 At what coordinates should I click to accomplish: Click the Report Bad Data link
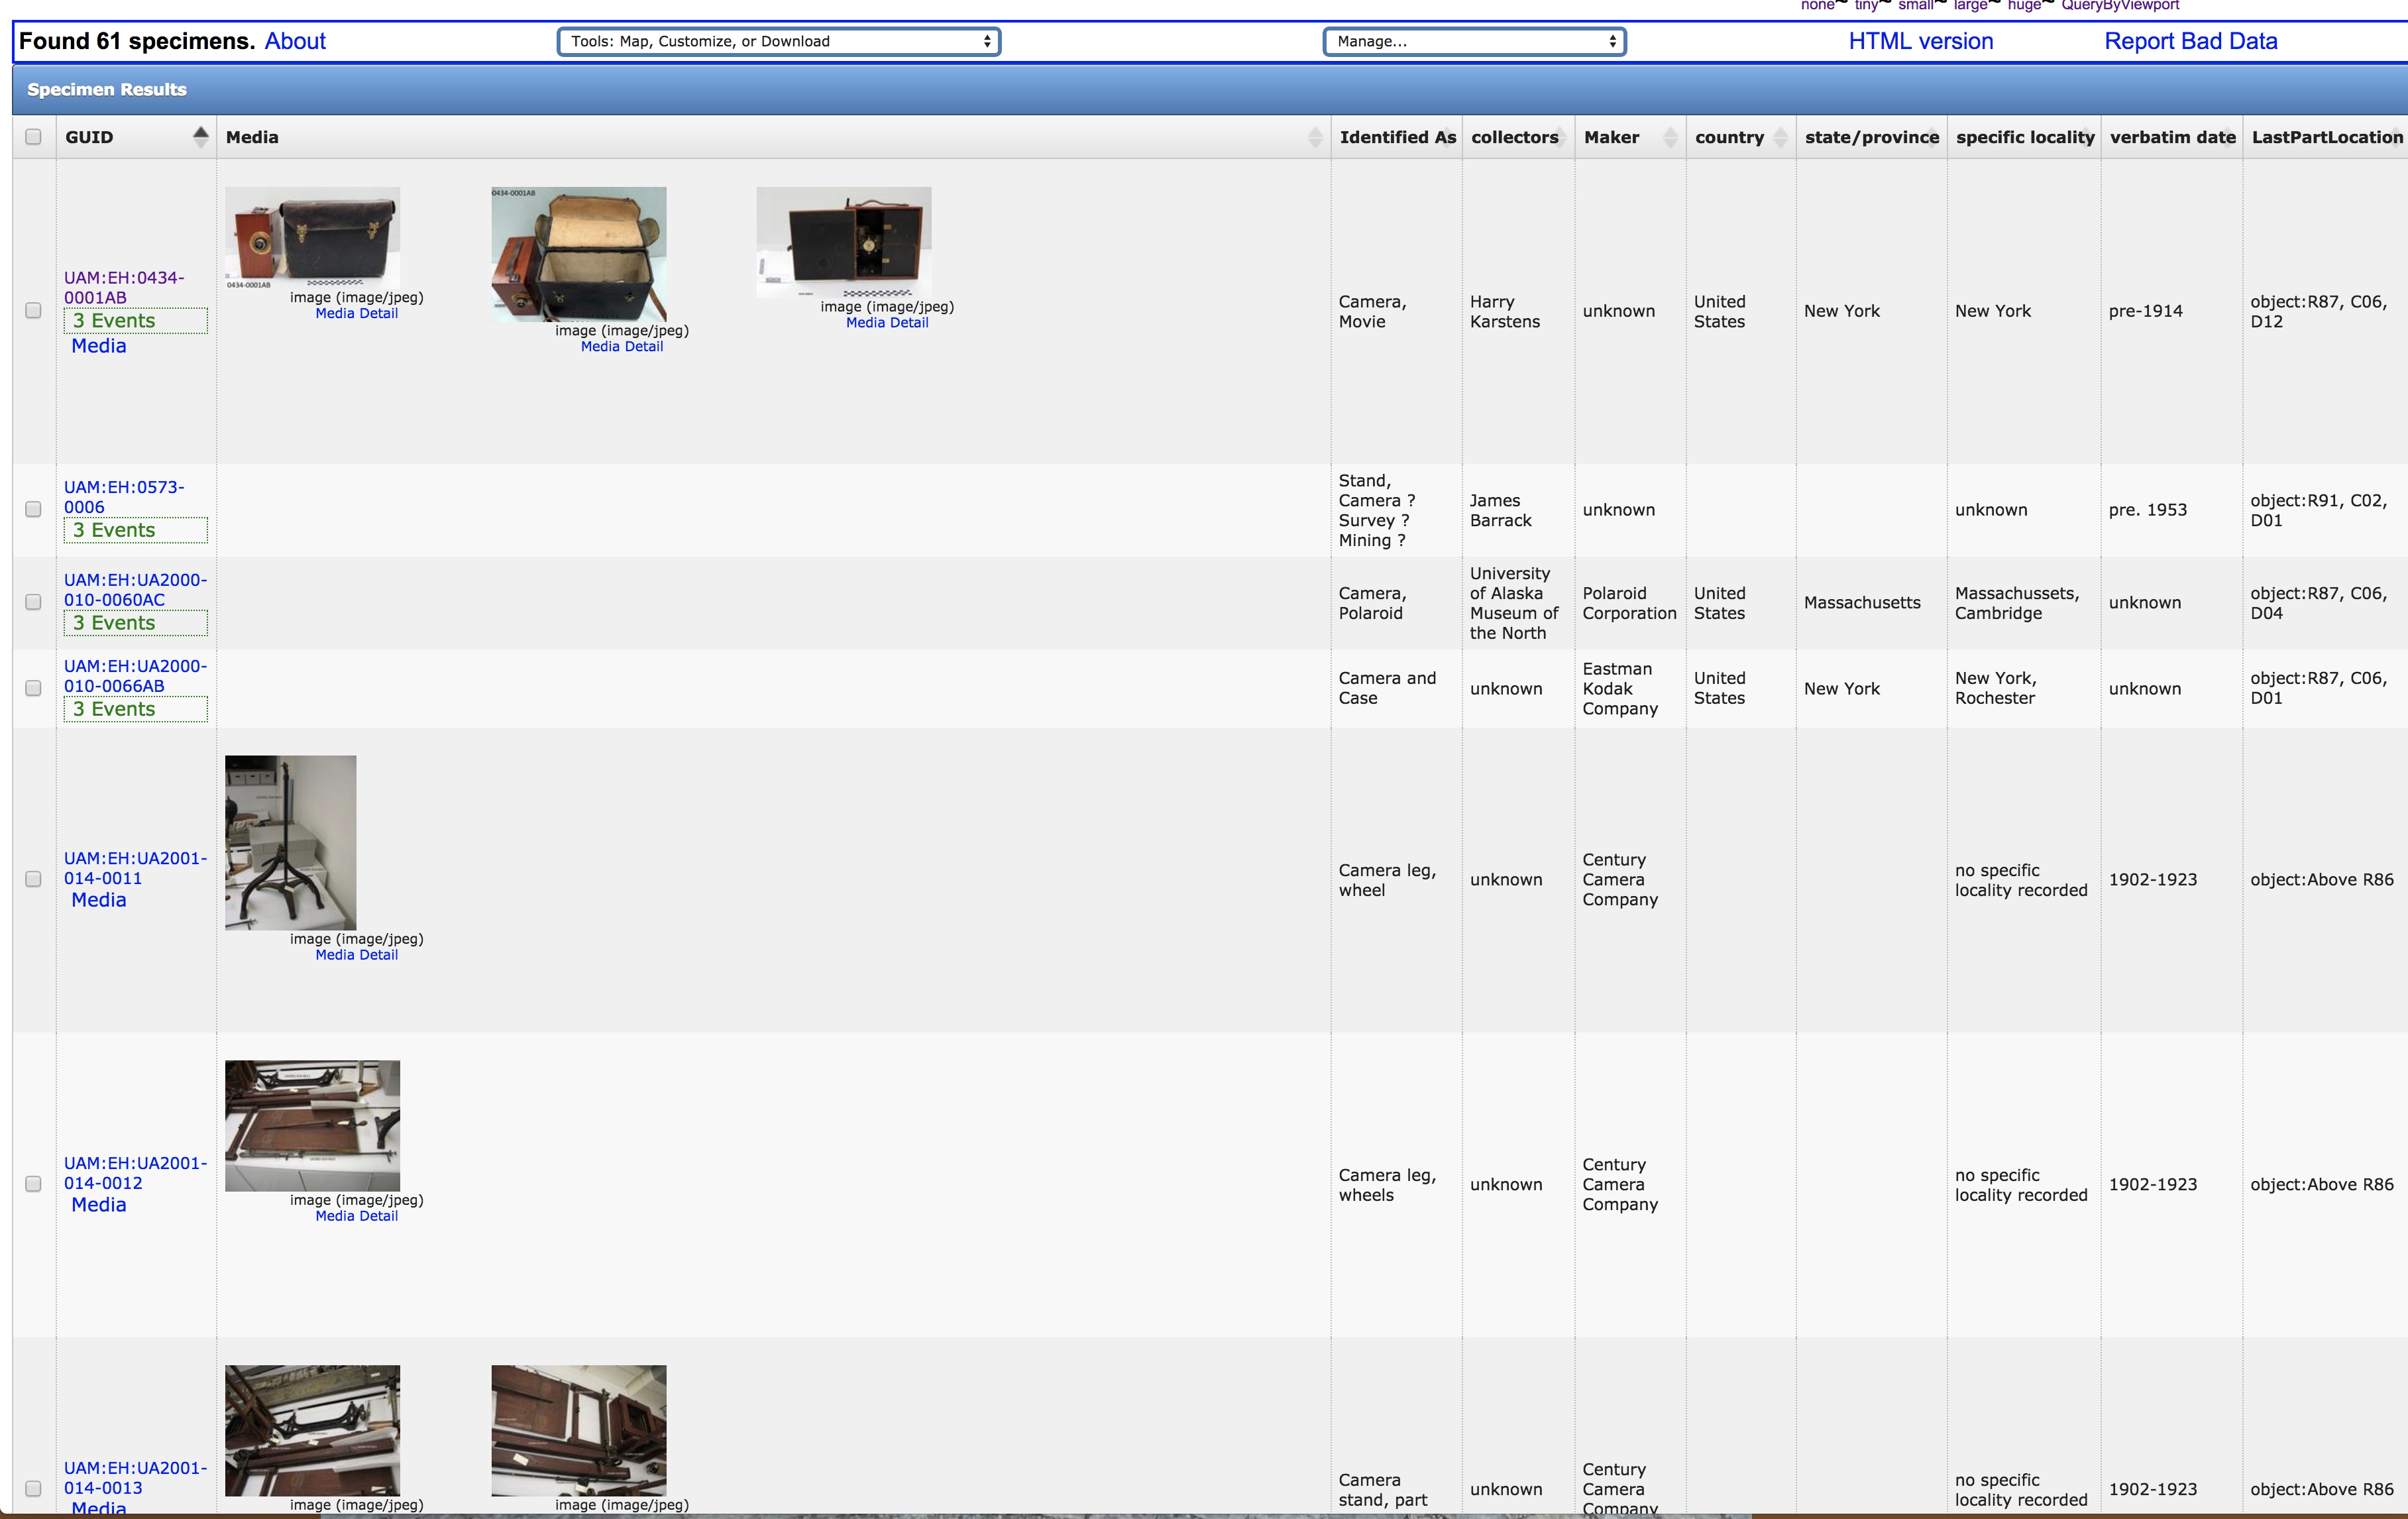[x=2190, y=41]
